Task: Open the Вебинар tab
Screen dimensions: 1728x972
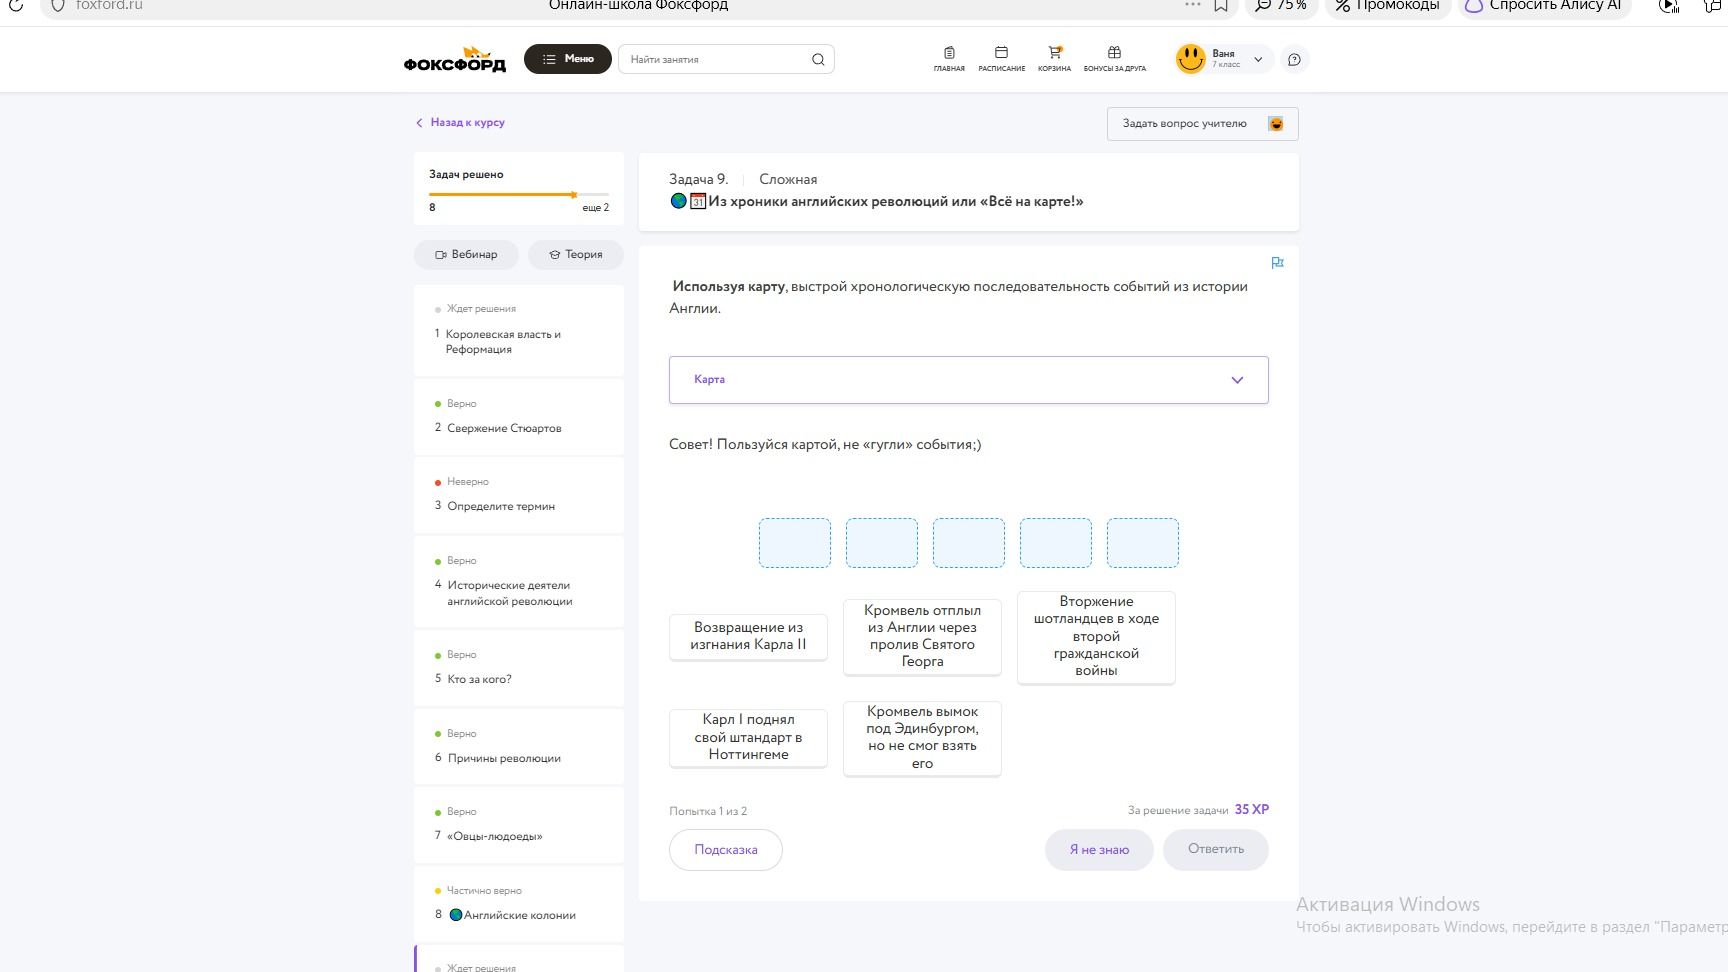Action: point(466,254)
